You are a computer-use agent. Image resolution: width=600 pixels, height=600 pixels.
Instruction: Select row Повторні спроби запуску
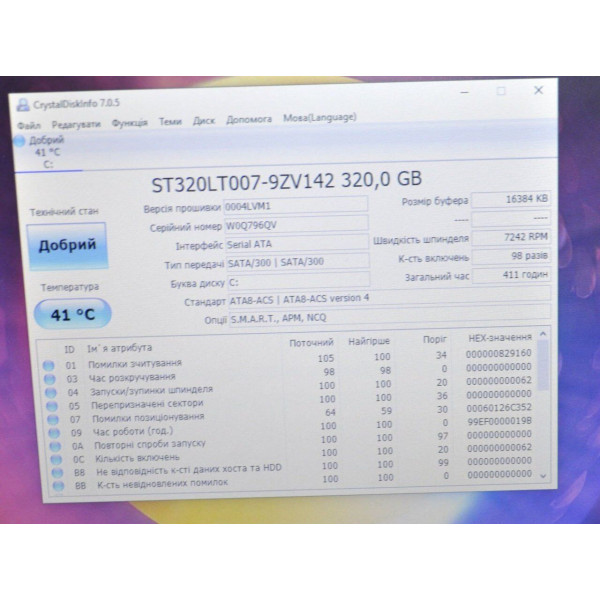292,441
